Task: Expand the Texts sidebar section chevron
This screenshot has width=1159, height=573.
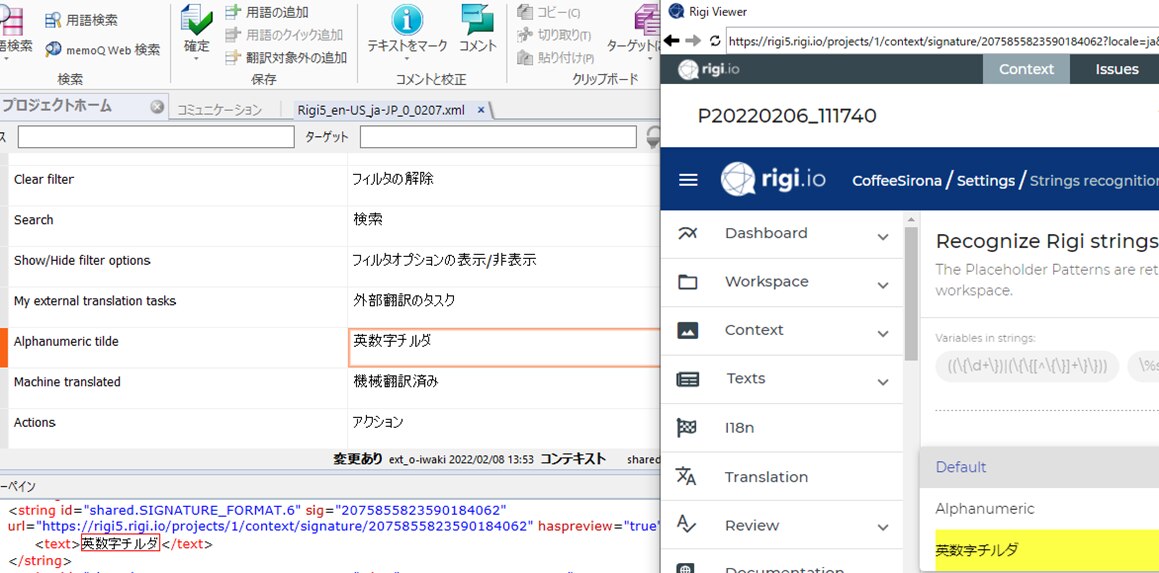Action: [882, 382]
